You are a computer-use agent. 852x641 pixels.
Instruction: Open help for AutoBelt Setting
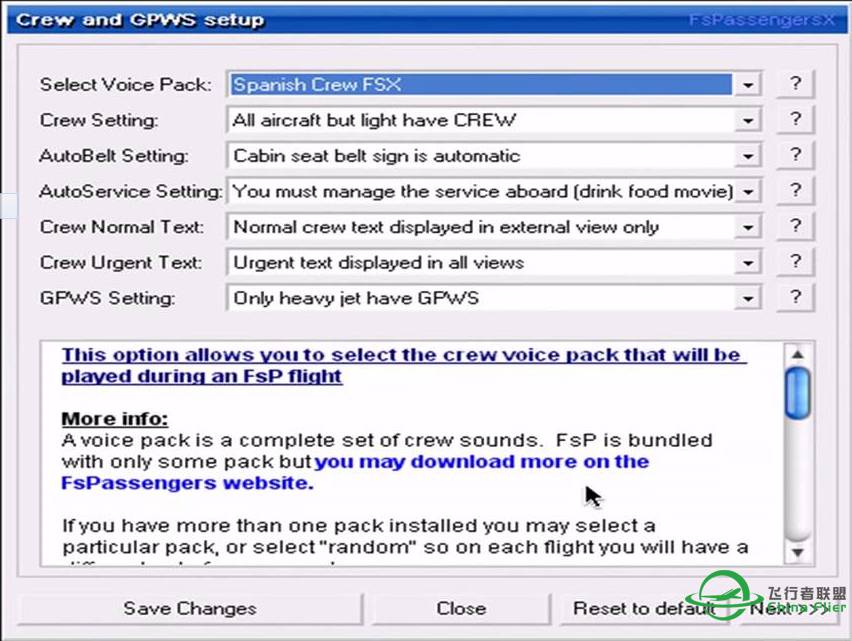pos(795,155)
